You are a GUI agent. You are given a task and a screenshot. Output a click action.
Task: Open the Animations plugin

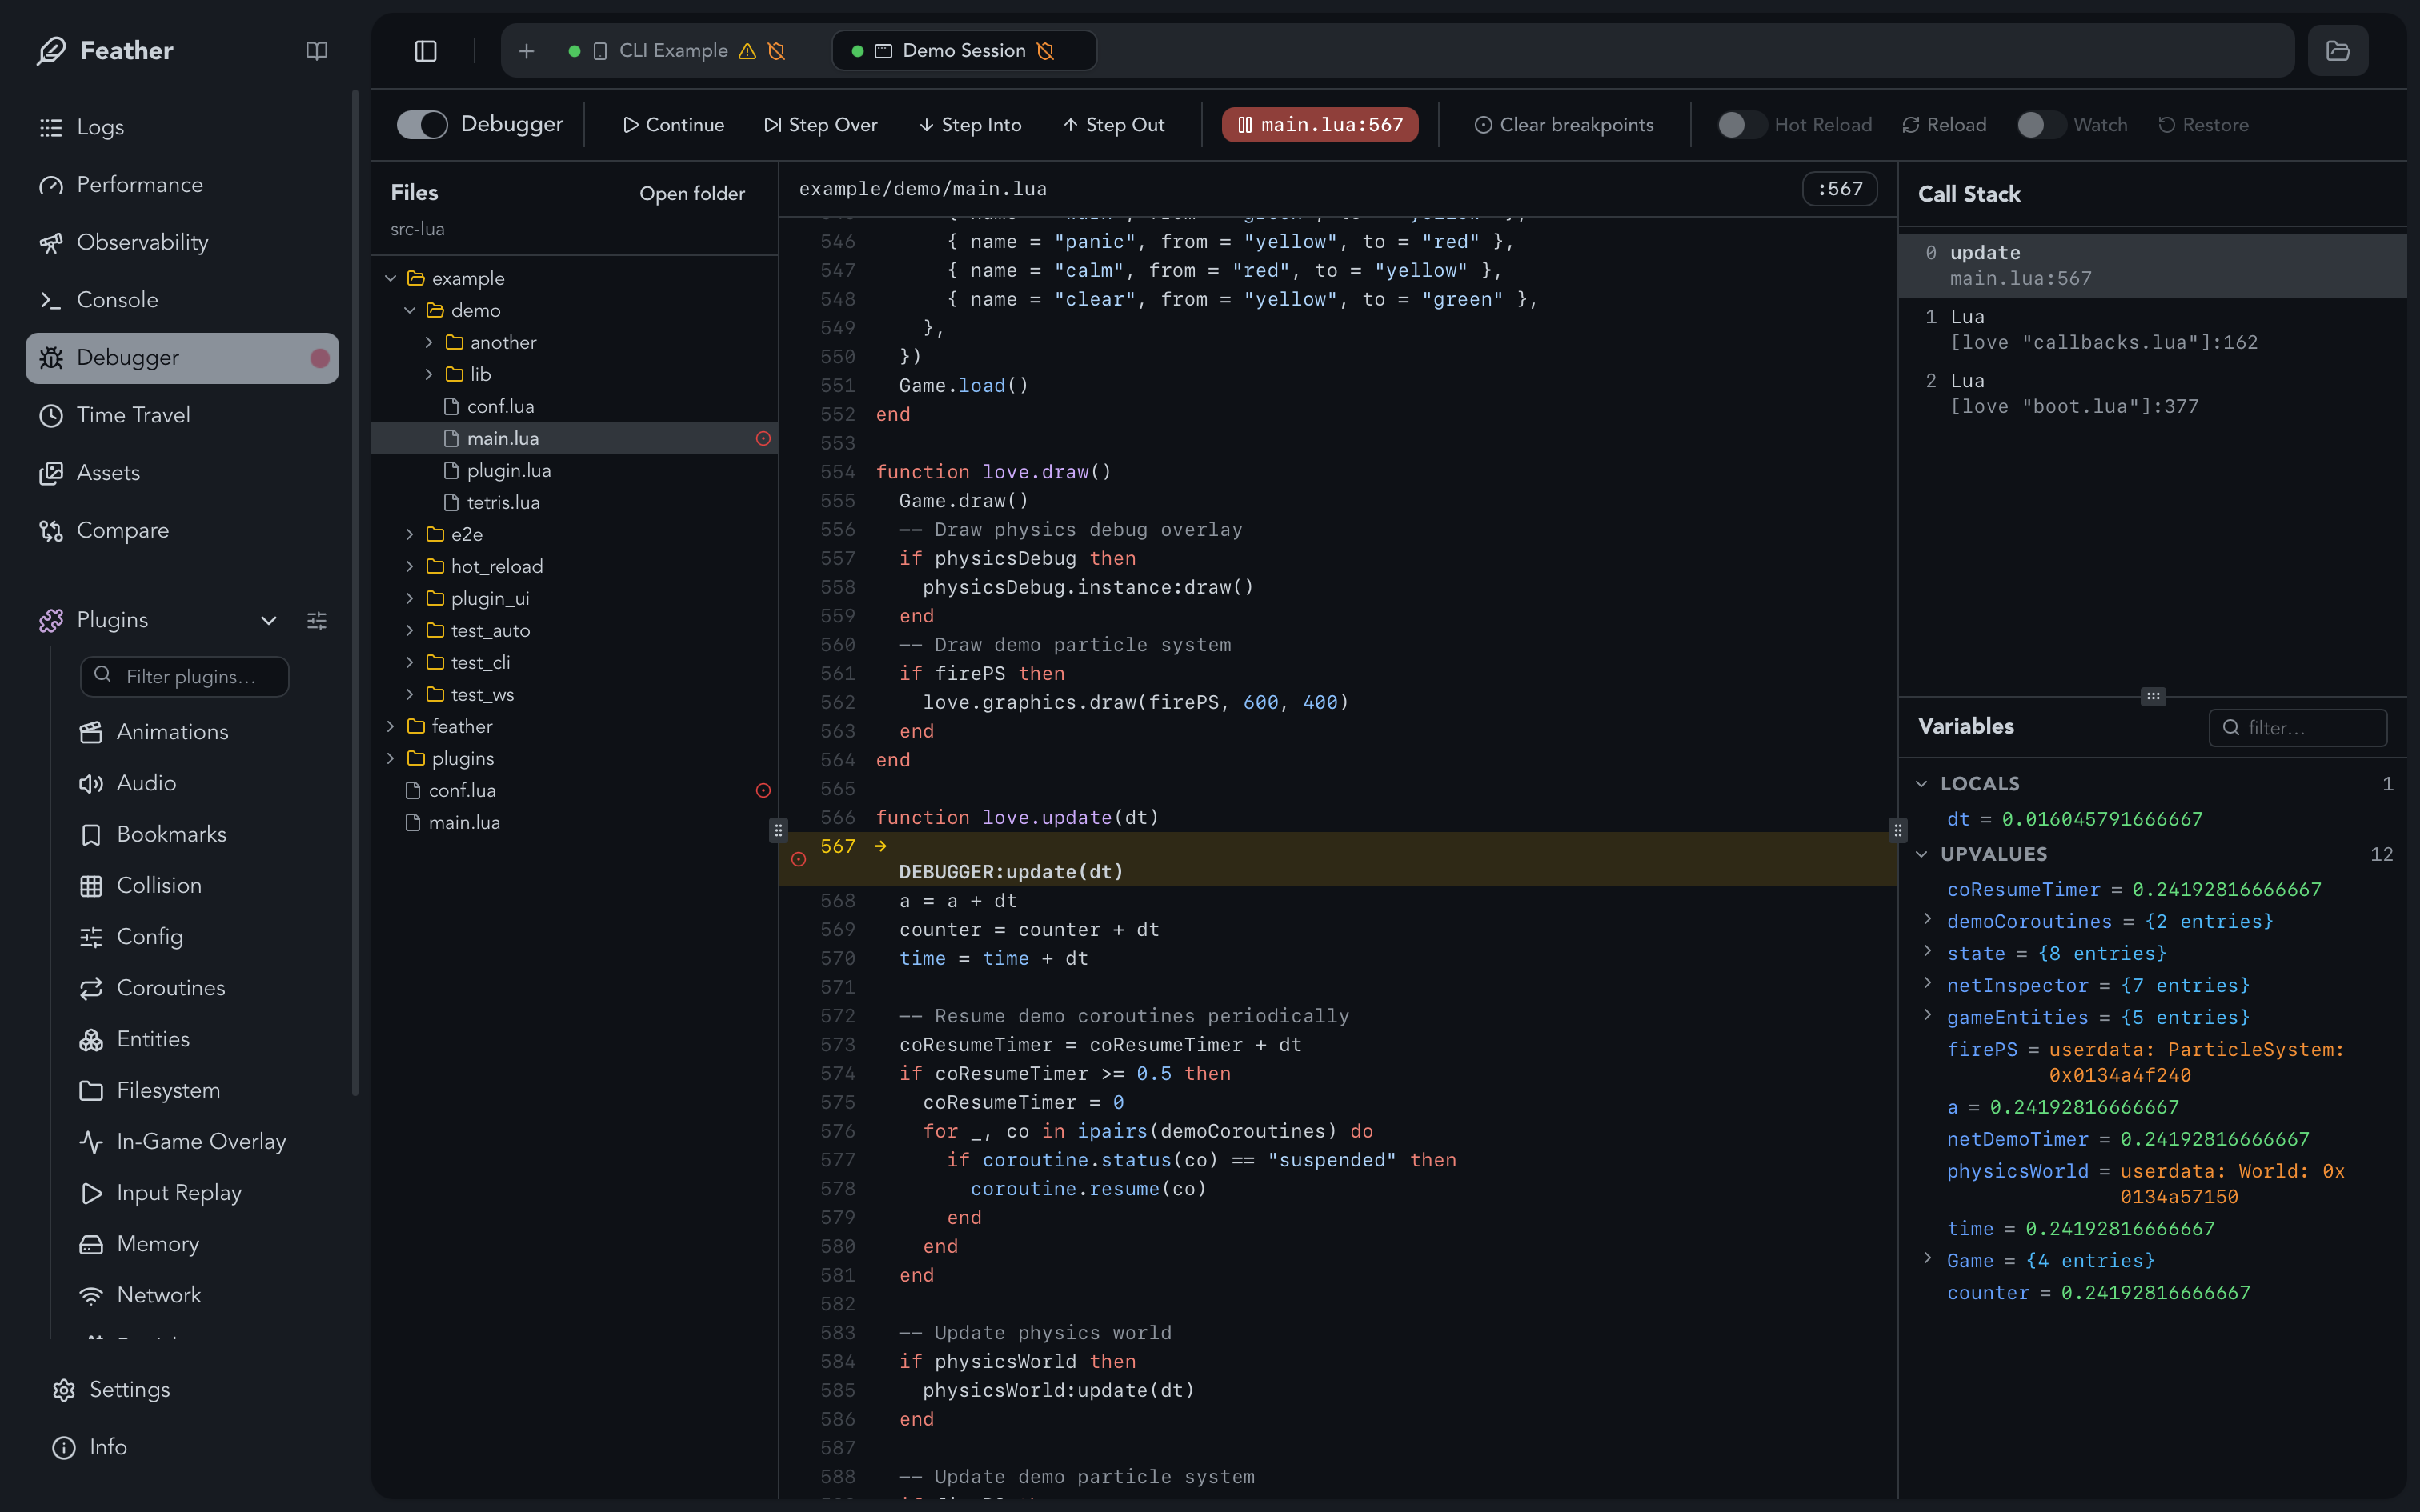(173, 732)
